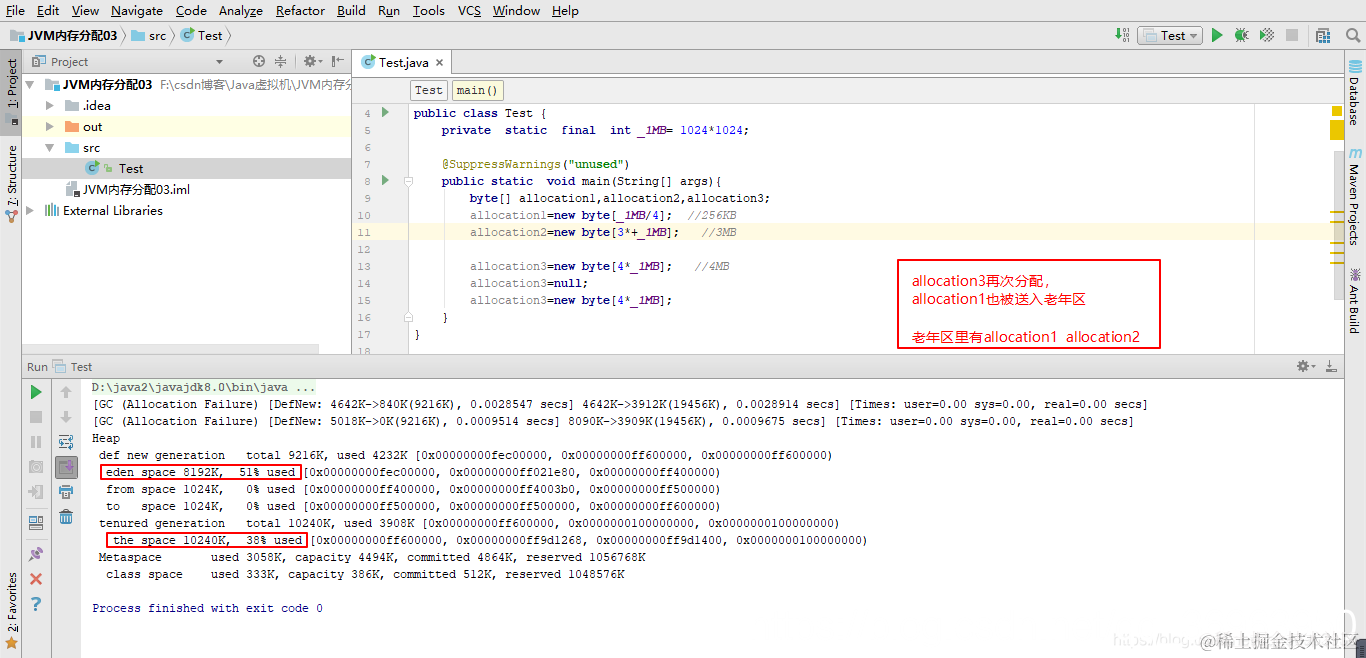Toggle the 7: Structure tool window

click(11, 182)
